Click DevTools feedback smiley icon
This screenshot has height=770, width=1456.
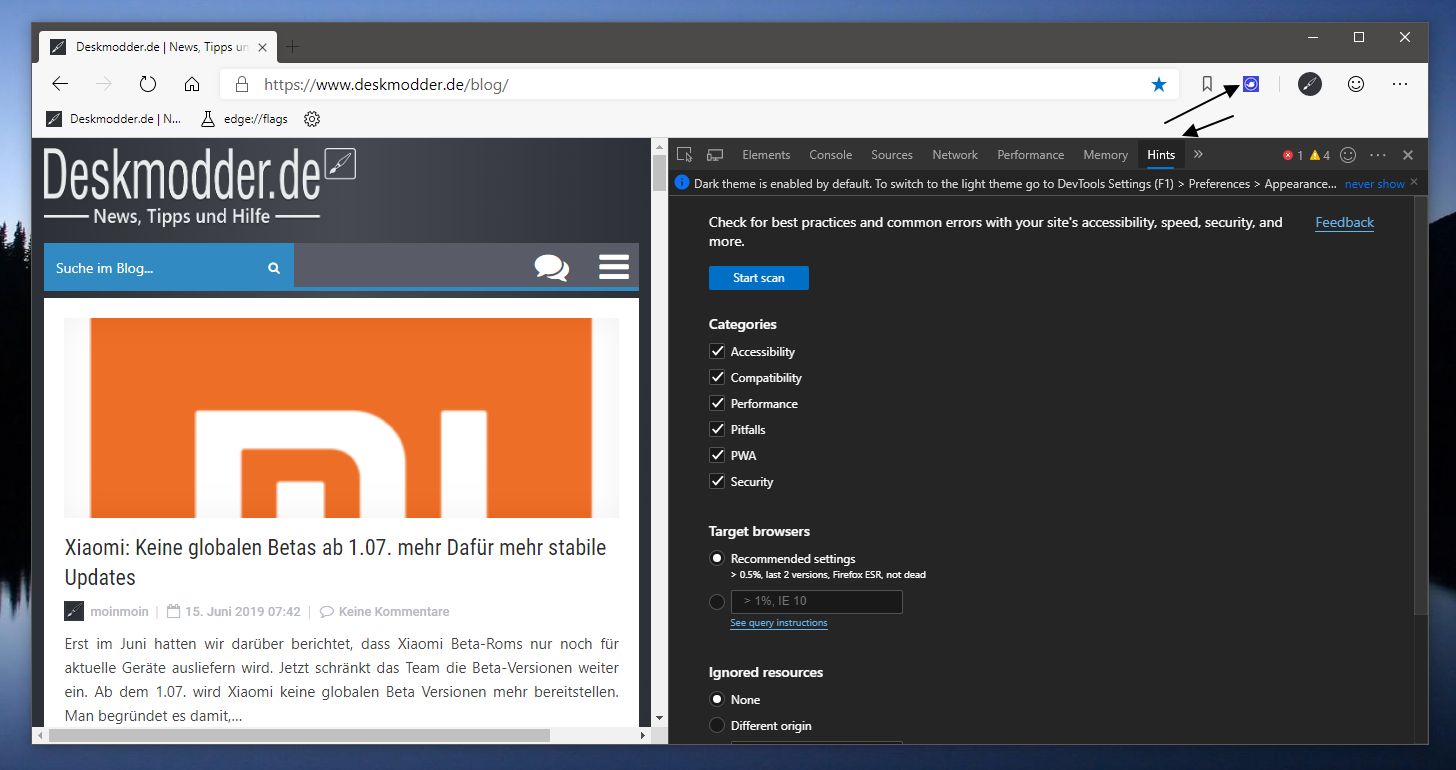tap(1348, 155)
